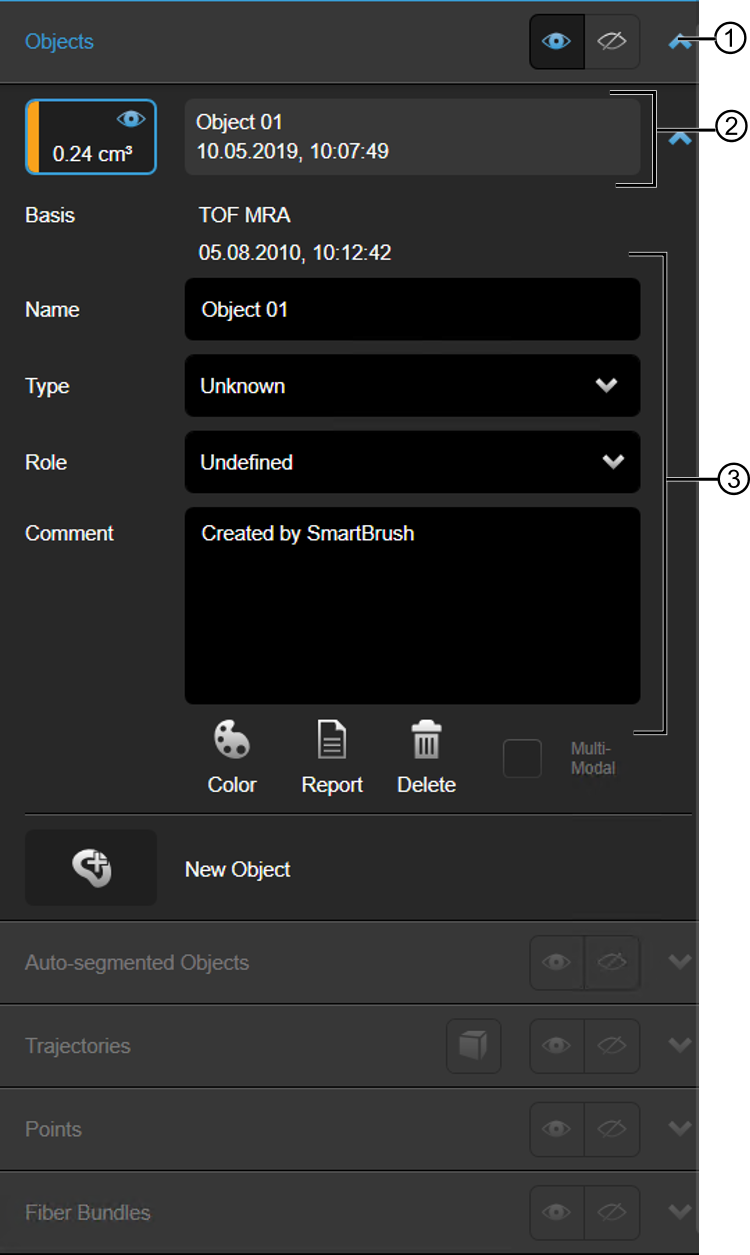The width and height of the screenshot is (750, 1255).
Task: Open the Role dropdown showing Undefined
Action: coord(412,462)
